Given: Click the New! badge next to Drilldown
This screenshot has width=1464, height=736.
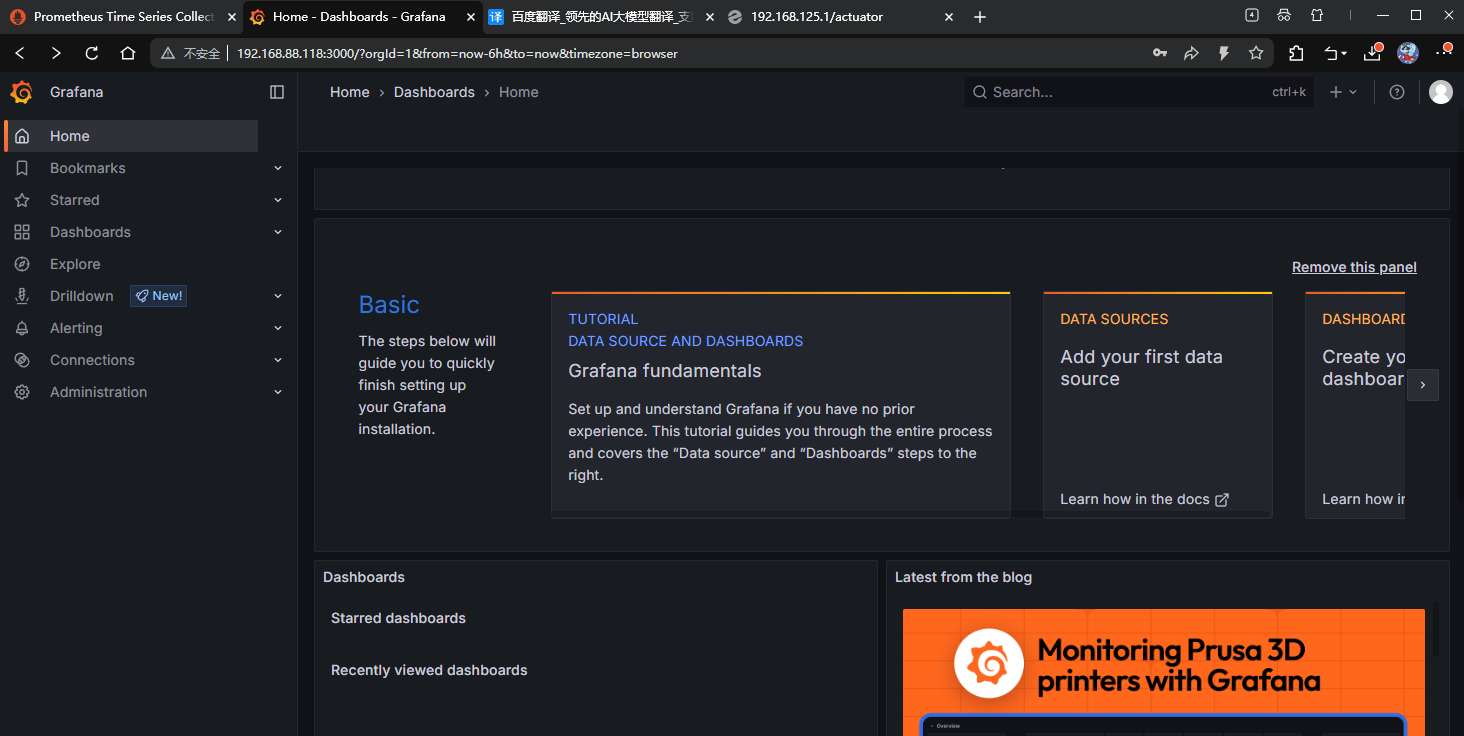Looking at the screenshot, I should click(x=159, y=296).
